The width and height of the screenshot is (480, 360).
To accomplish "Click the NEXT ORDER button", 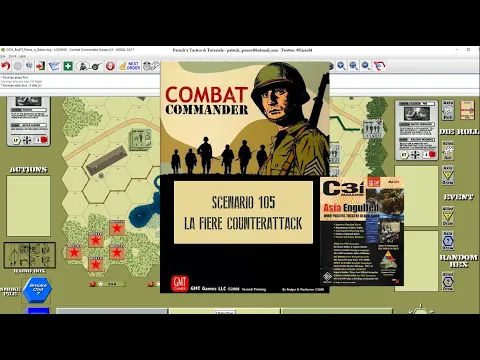I will 130,66.
